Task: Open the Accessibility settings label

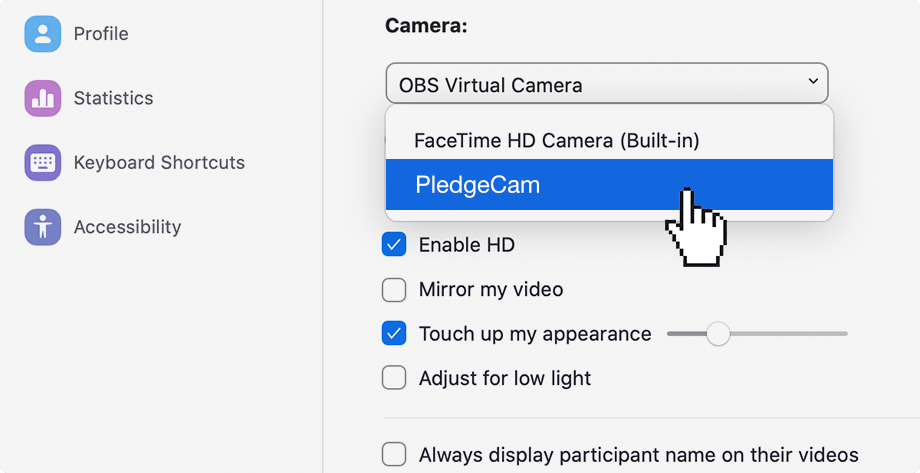Action: pyautogui.click(x=127, y=227)
